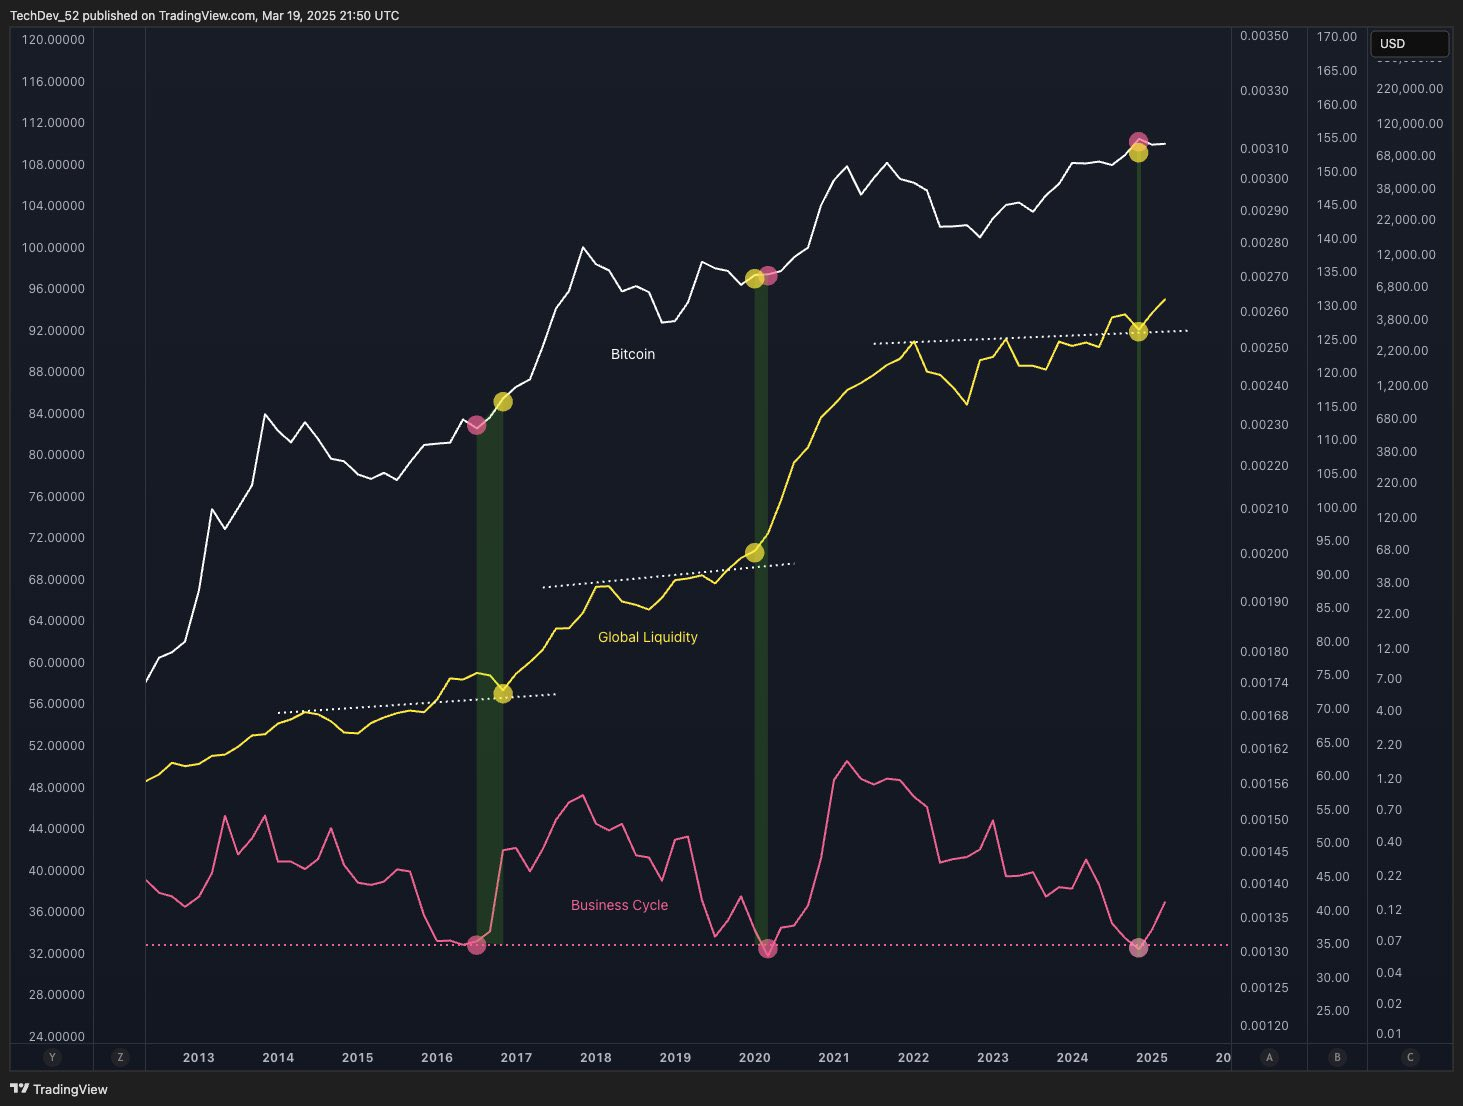Click the pink Business Cycle marker near 2020
The image size is (1463, 1106).
click(767, 948)
